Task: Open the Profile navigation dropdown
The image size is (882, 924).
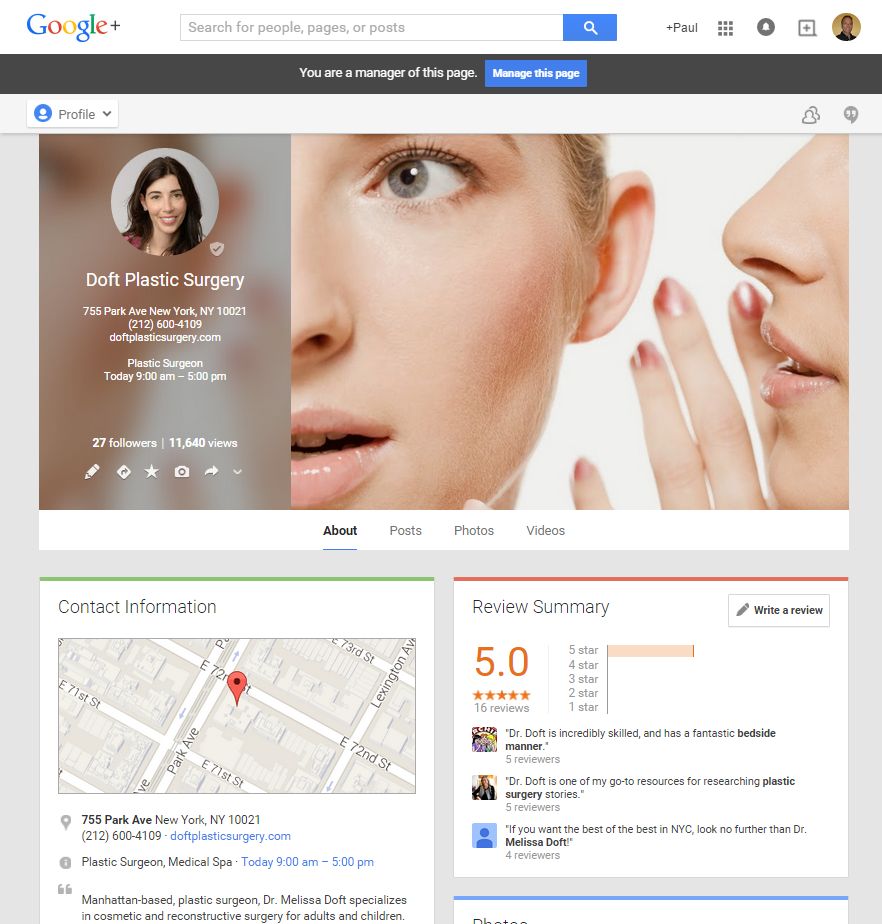Action: (x=72, y=114)
